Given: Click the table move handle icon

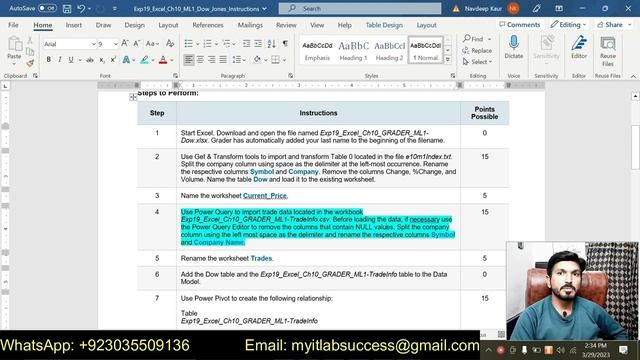Looking at the screenshot, I should point(133,97).
